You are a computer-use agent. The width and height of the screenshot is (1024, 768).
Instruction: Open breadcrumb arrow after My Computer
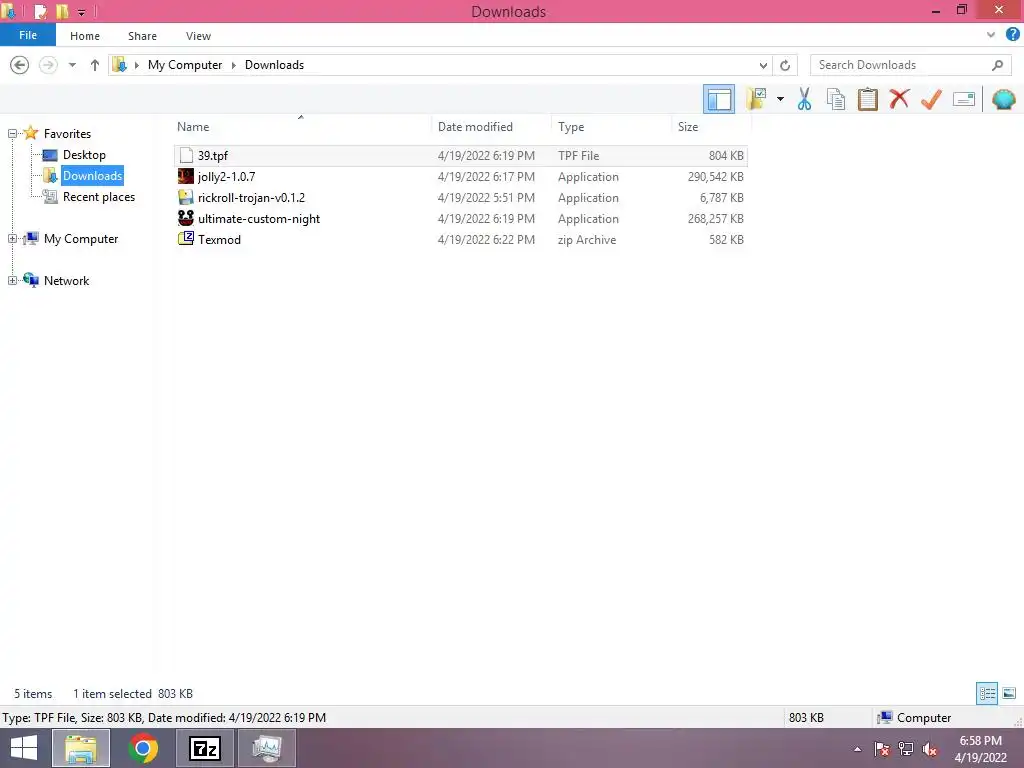click(x=233, y=65)
